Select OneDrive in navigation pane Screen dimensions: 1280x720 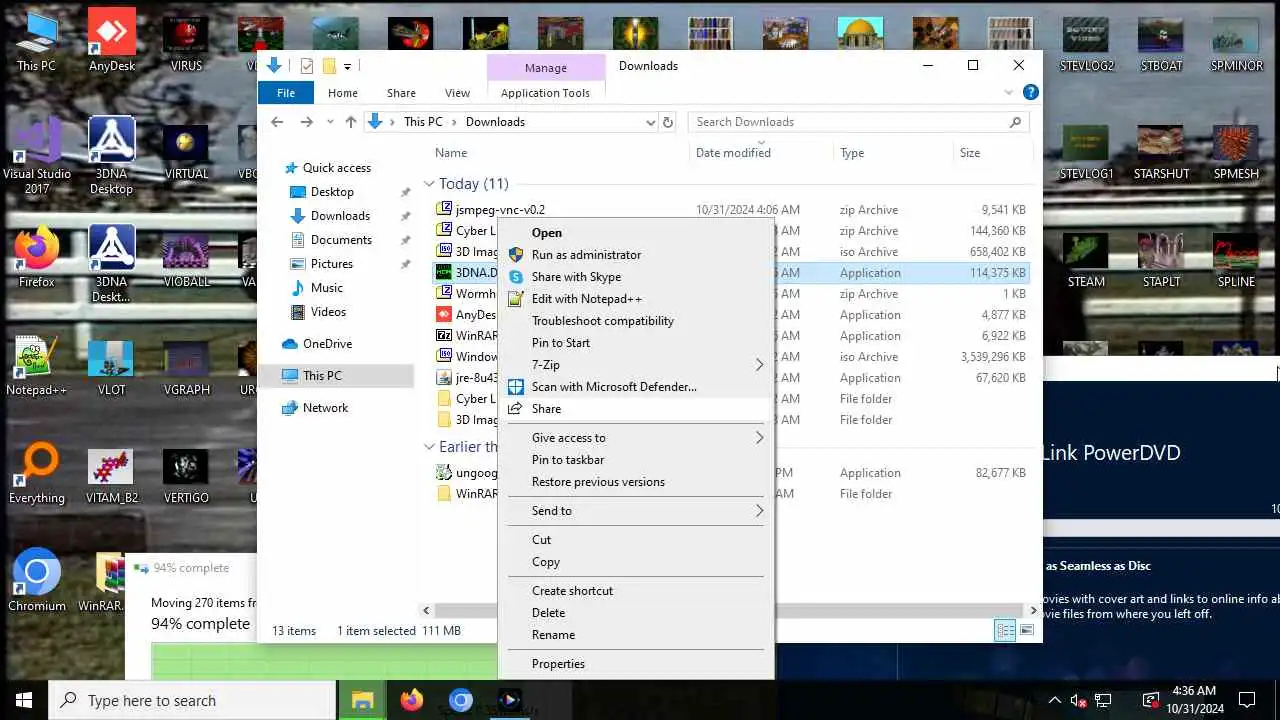point(327,344)
